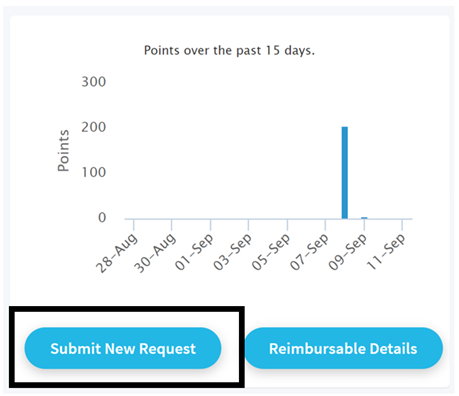Click the Submit New Request button
Screen dimensions: 459x396
[x=123, y=348]
